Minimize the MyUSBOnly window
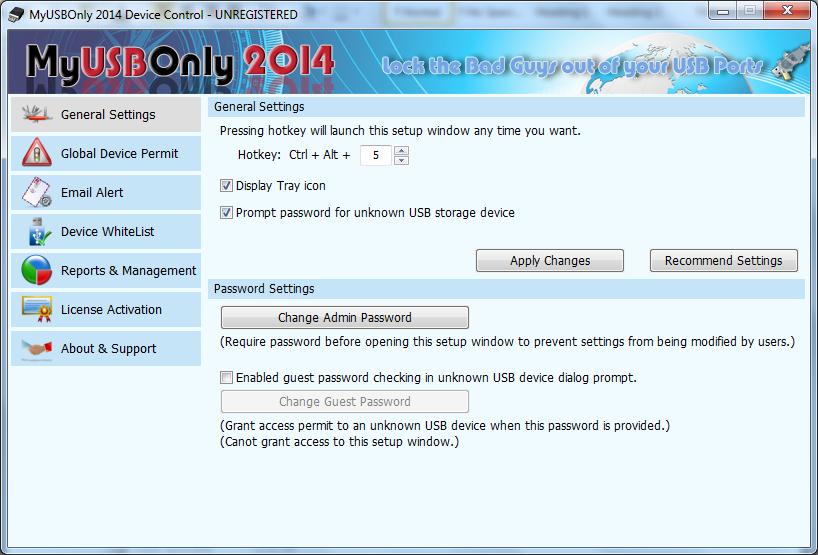 723,10
